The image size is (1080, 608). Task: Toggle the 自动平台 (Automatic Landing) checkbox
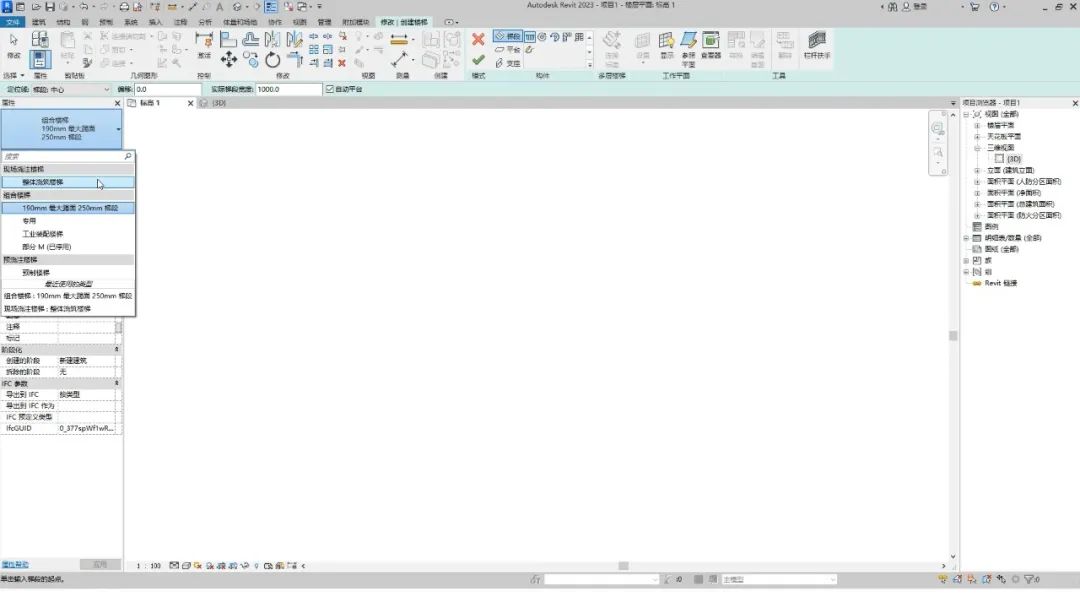(x=331, y=89)
